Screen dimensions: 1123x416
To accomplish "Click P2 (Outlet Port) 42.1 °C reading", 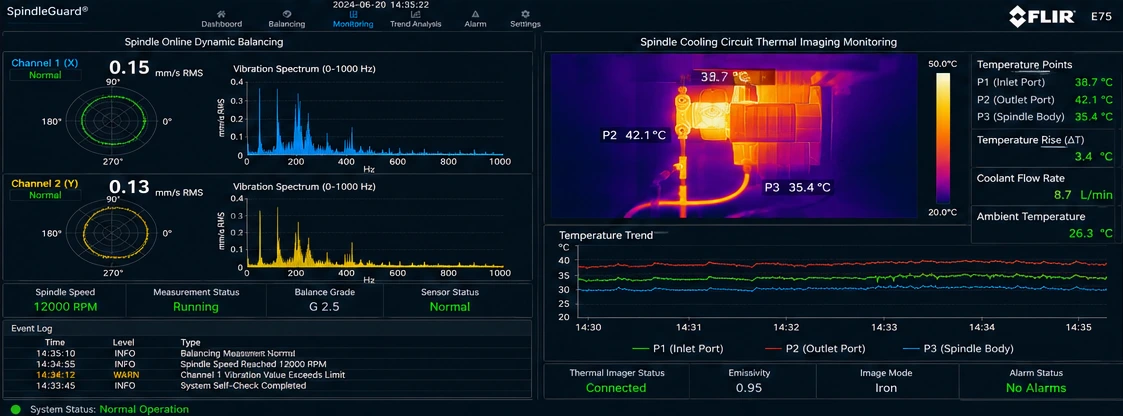I will [x=1044, y=100].
